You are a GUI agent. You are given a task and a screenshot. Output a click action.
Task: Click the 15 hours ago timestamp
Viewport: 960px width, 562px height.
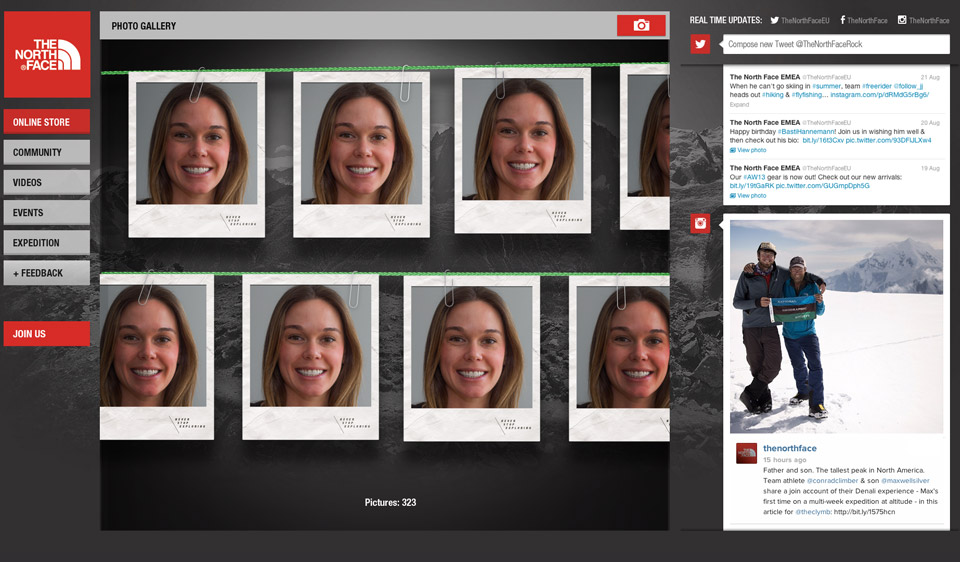(784, 460)
